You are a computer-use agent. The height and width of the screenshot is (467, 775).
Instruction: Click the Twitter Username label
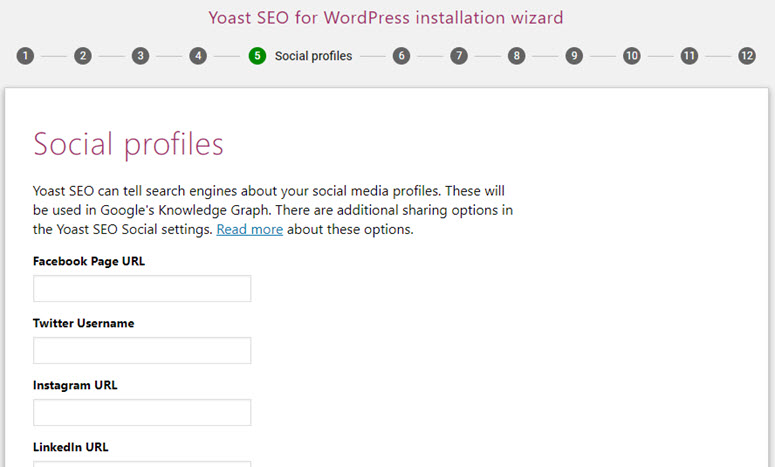84,323
